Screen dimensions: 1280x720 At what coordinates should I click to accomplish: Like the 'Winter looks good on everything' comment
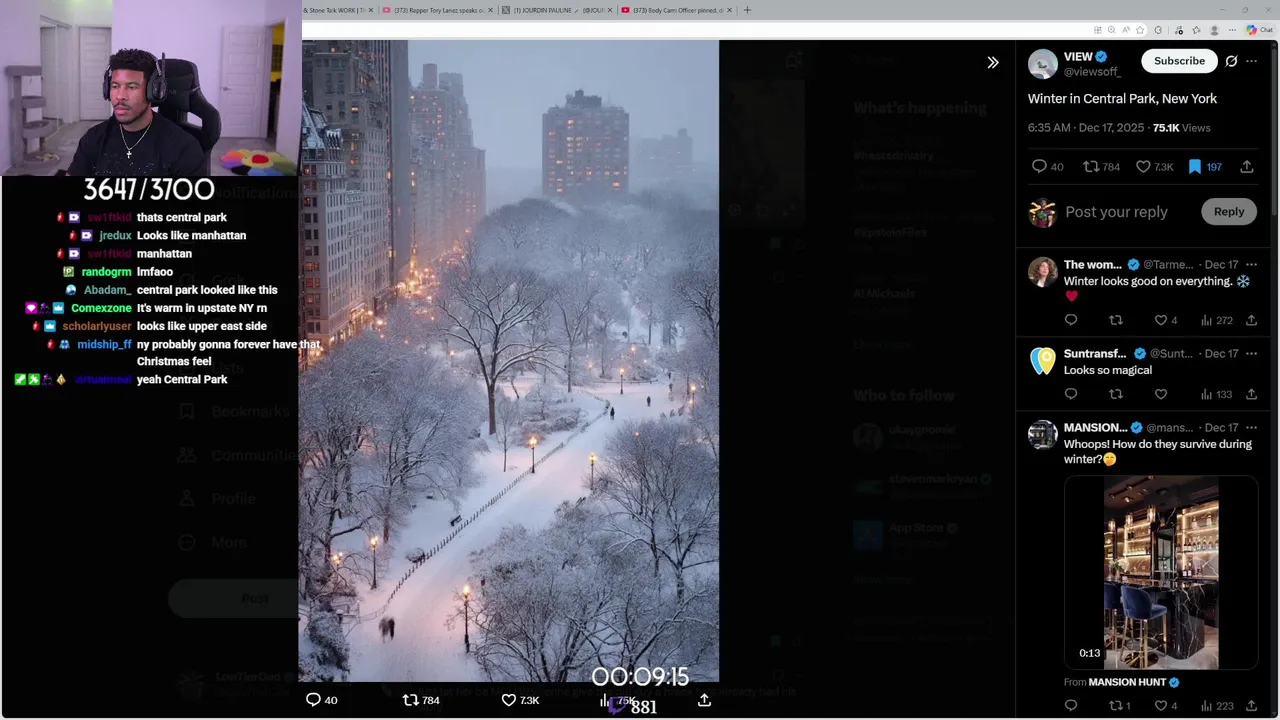1166,320
